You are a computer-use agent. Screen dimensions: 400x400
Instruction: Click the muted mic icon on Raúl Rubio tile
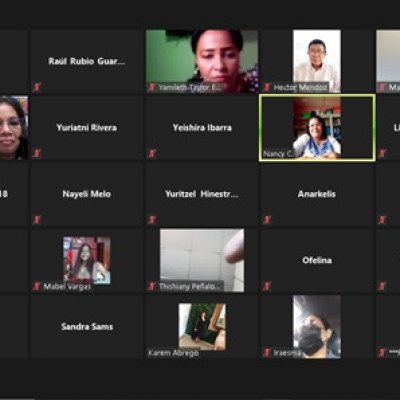pyautogui.click(x=37, y=87)
